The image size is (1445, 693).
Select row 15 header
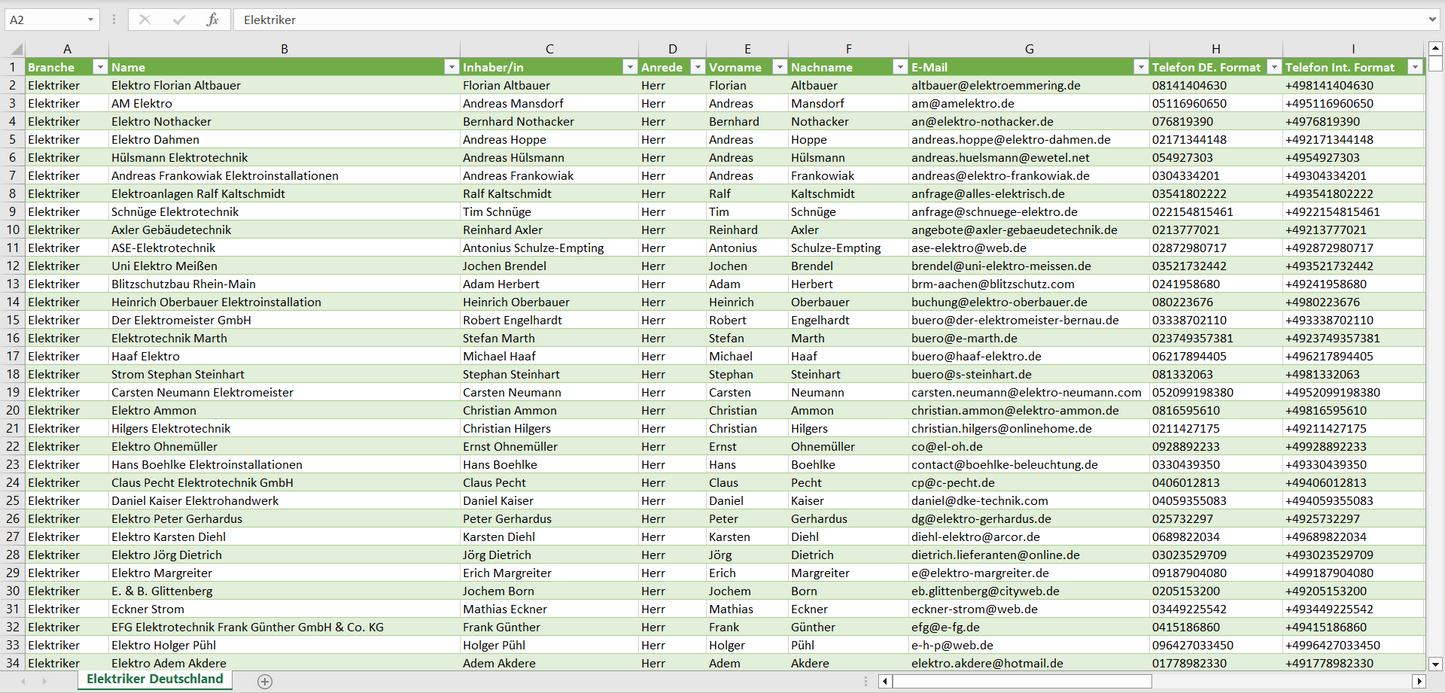(13, 320)
